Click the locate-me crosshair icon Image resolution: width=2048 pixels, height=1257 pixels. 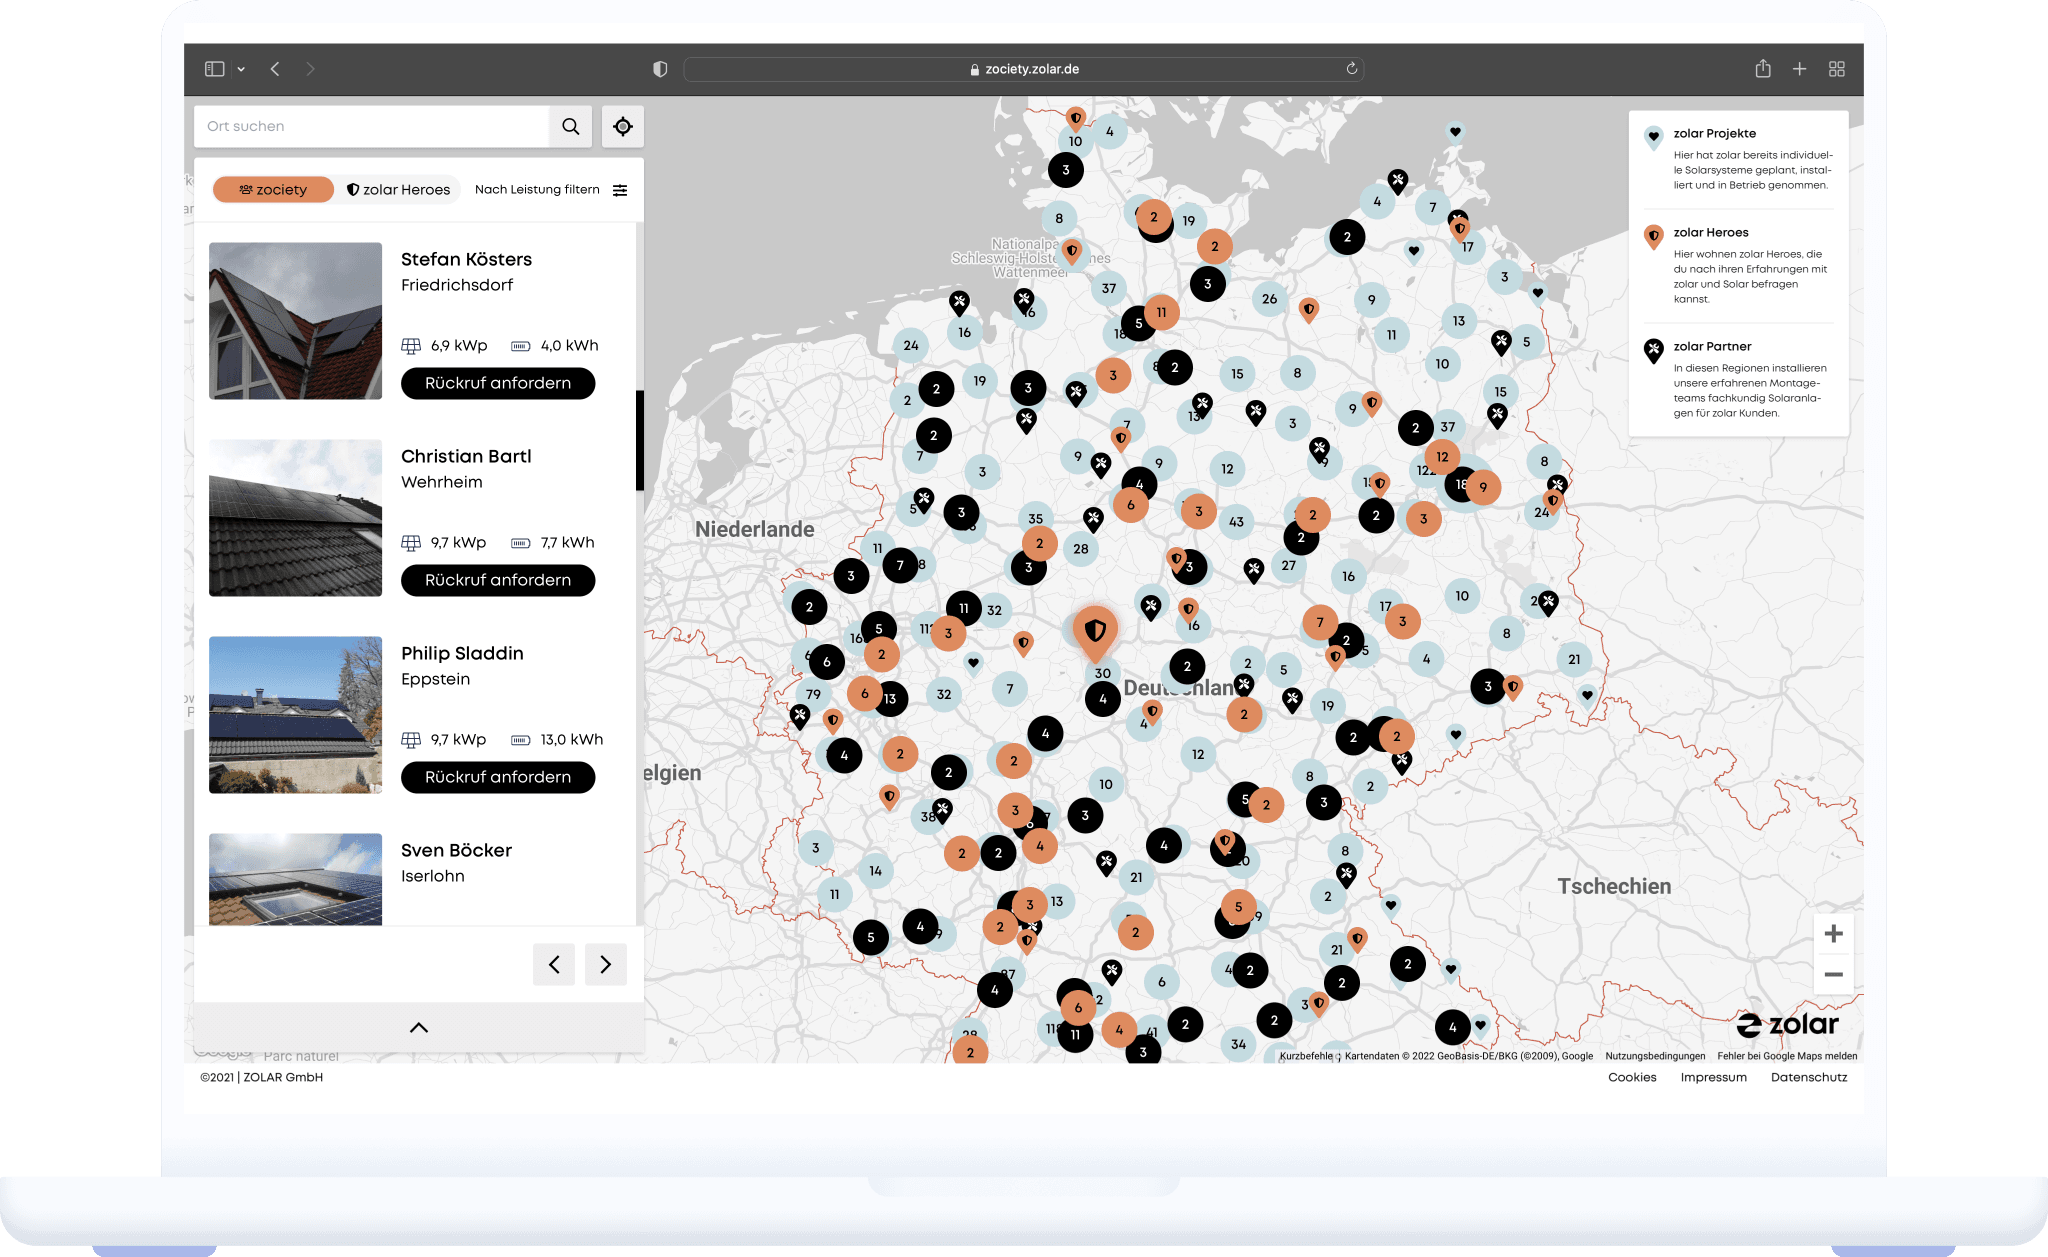click(x=623, y=126)
